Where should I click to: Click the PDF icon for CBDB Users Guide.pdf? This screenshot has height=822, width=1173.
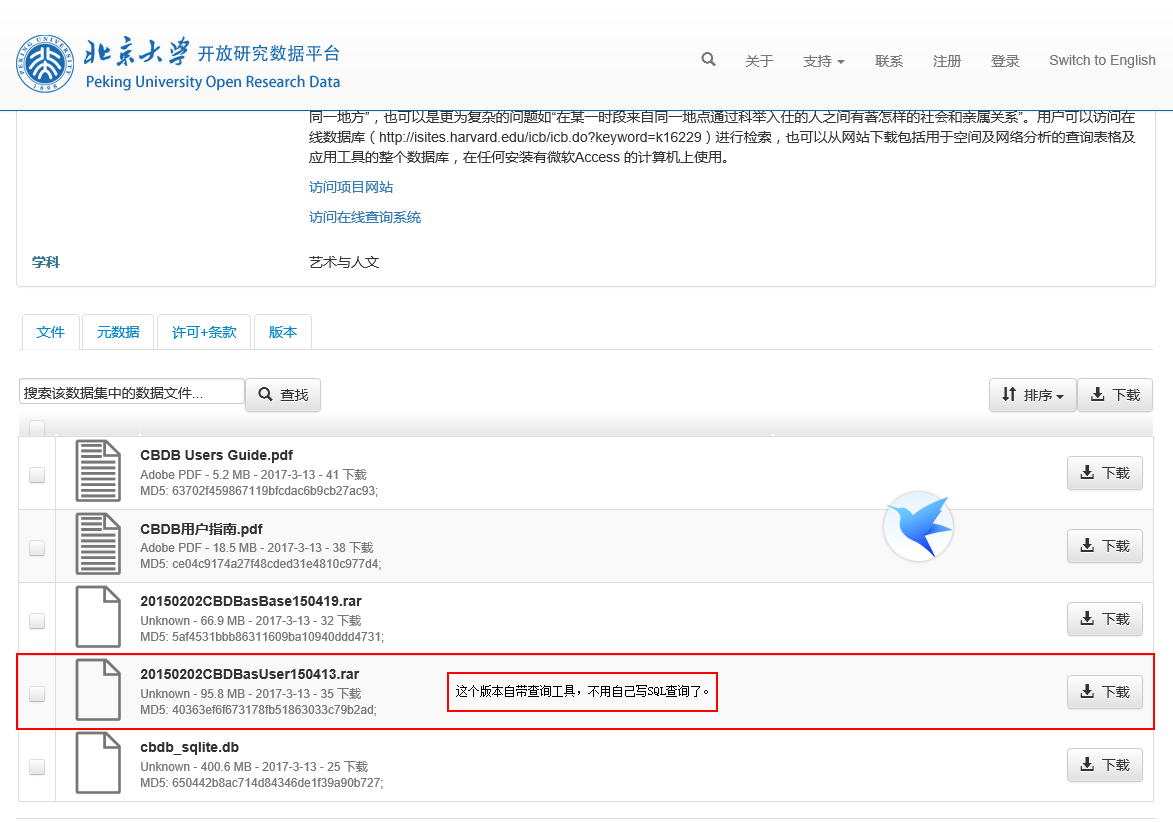97,470
